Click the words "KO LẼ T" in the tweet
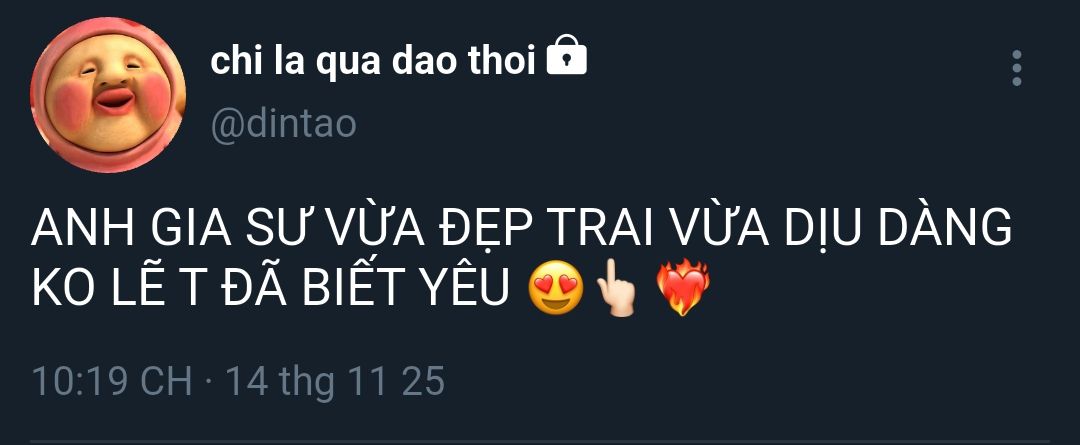Image resolution: width=1080 pixels, height=445 pixels. [x=119, y=287]
